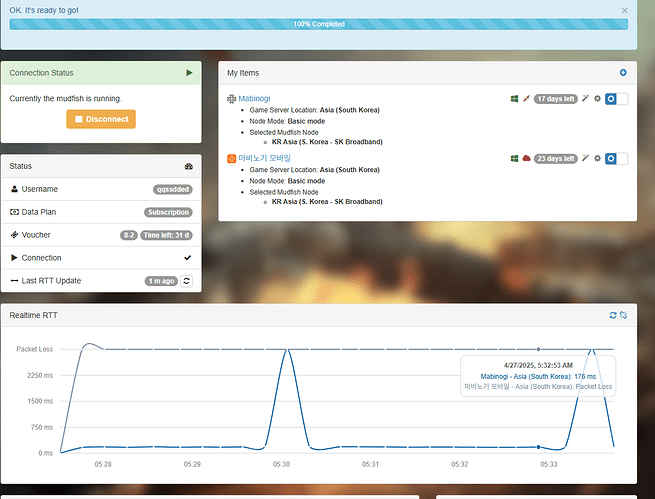
Task: Click the '2250 ms' axis label
Action: [x=40, y=375]
